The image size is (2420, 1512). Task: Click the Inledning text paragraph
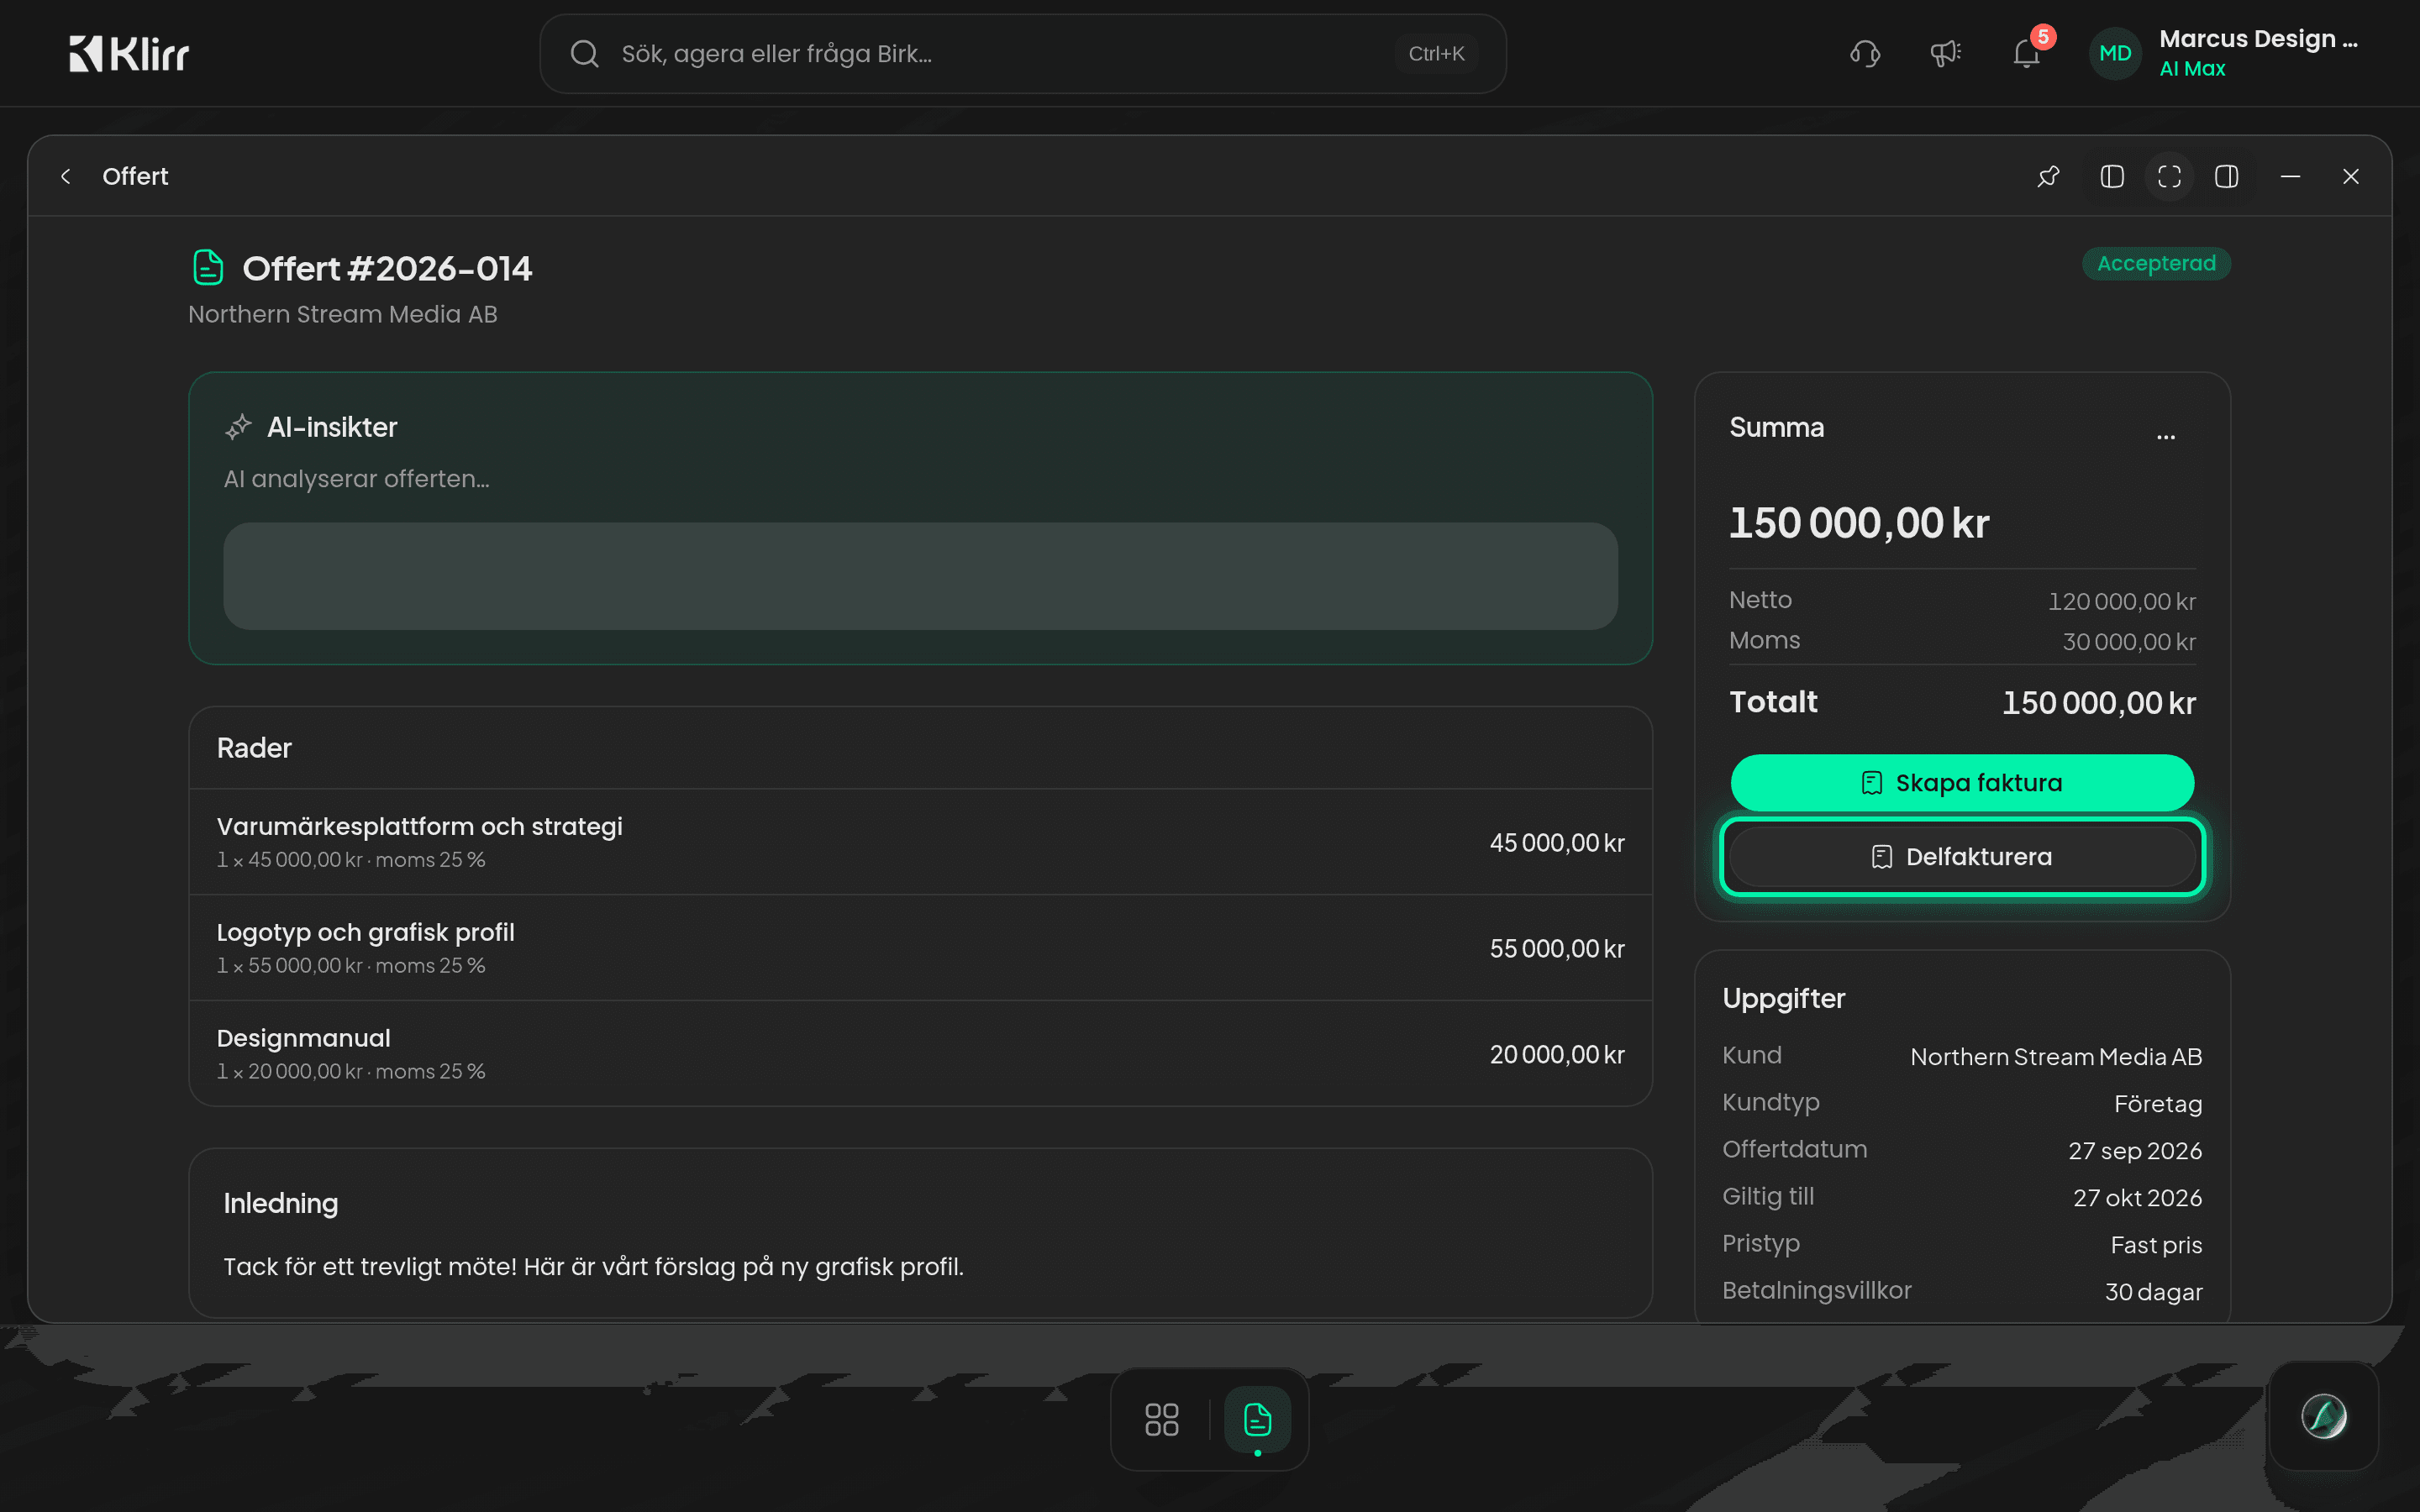click(594, 1267)
